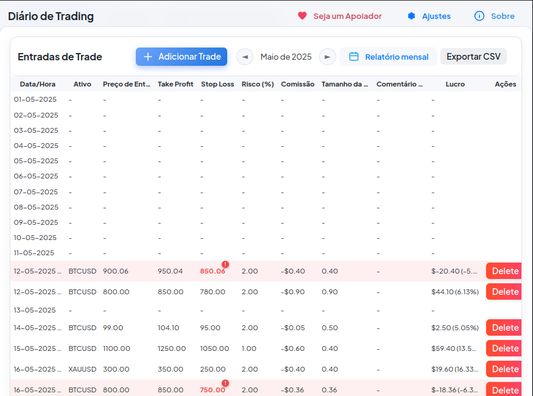Delete the 15-05-2025 BTCUSD trade
533x396 pixels.
504,348
